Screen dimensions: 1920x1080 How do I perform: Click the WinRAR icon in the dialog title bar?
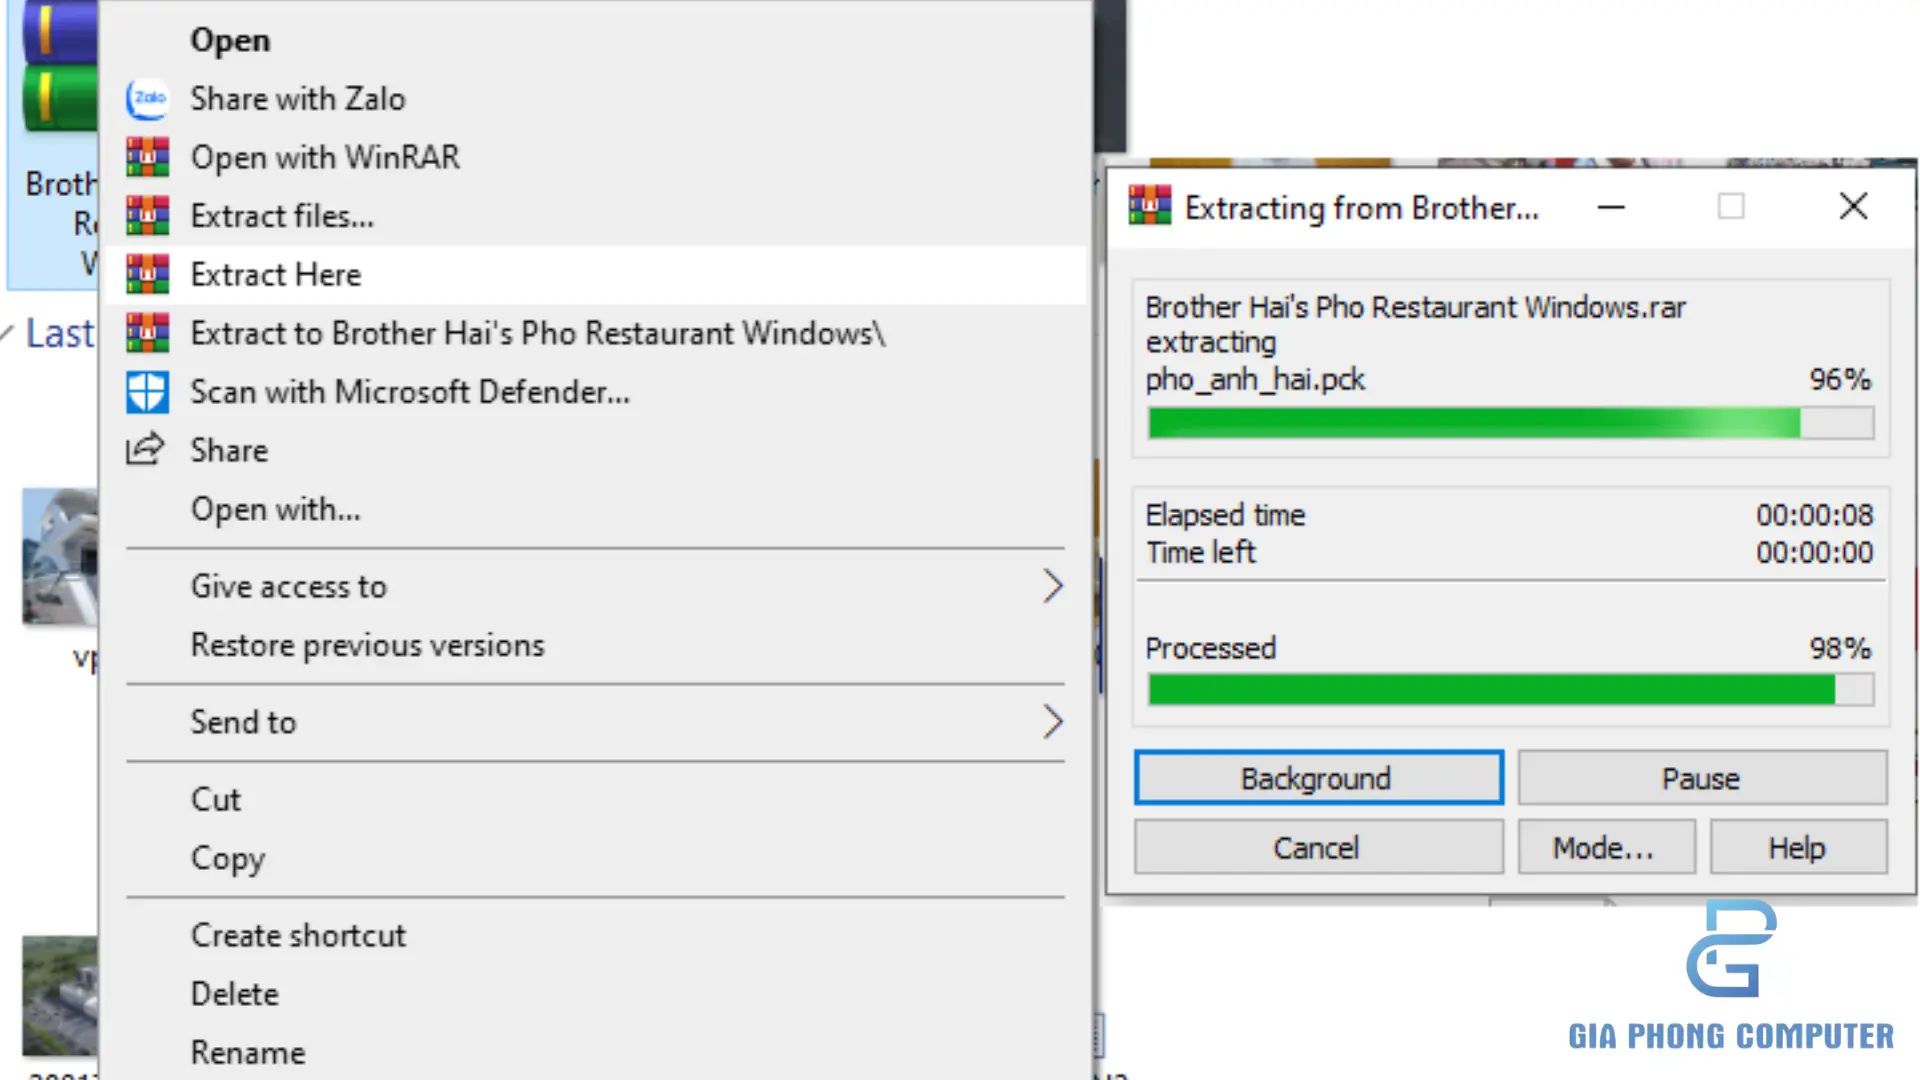[x=1150, y=207]
